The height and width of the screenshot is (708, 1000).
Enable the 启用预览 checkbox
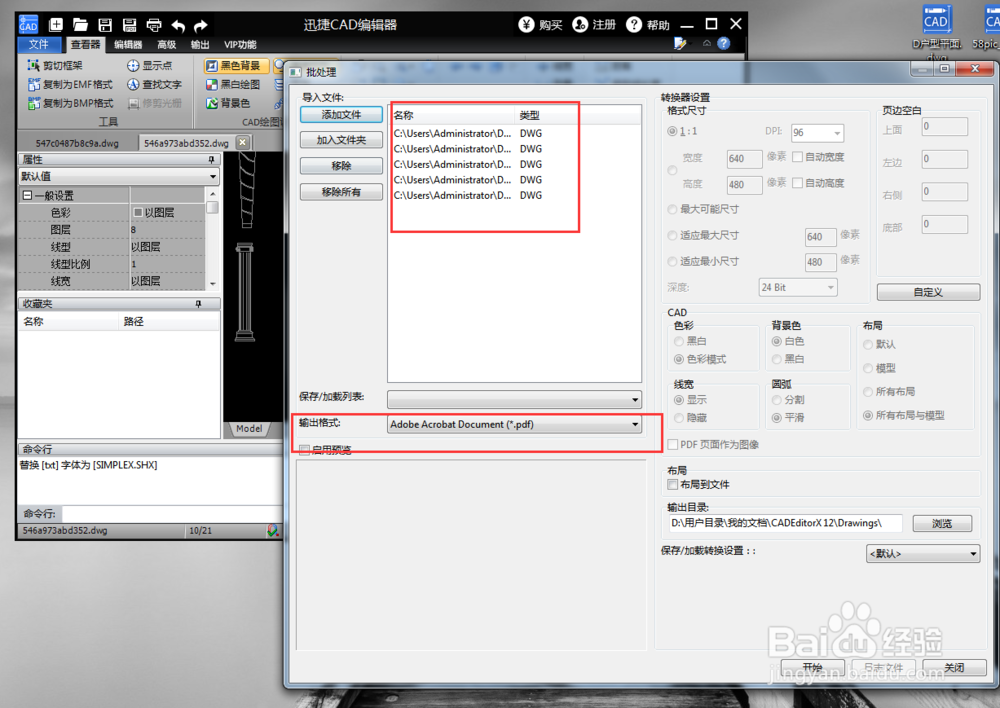point(305,450)
